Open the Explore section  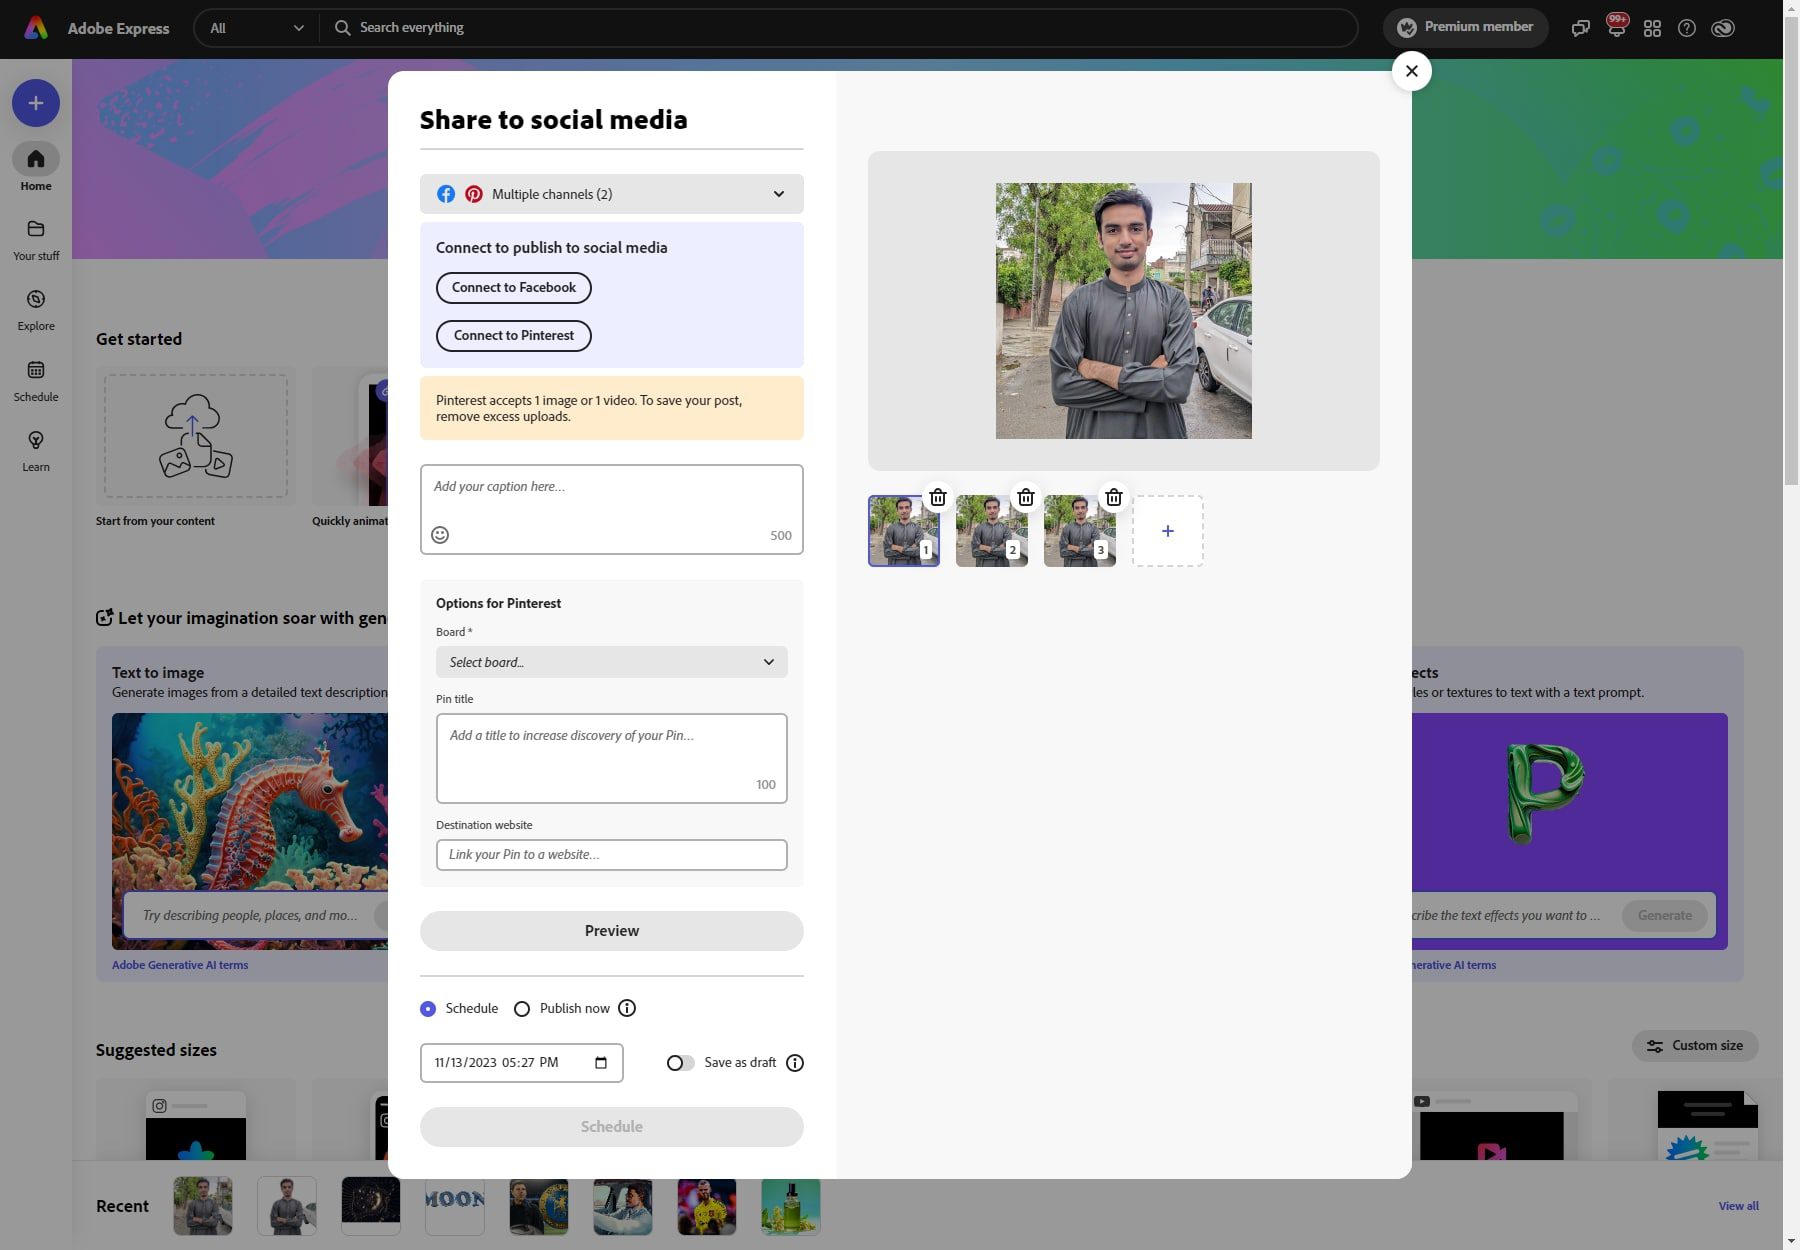[36, 308]
